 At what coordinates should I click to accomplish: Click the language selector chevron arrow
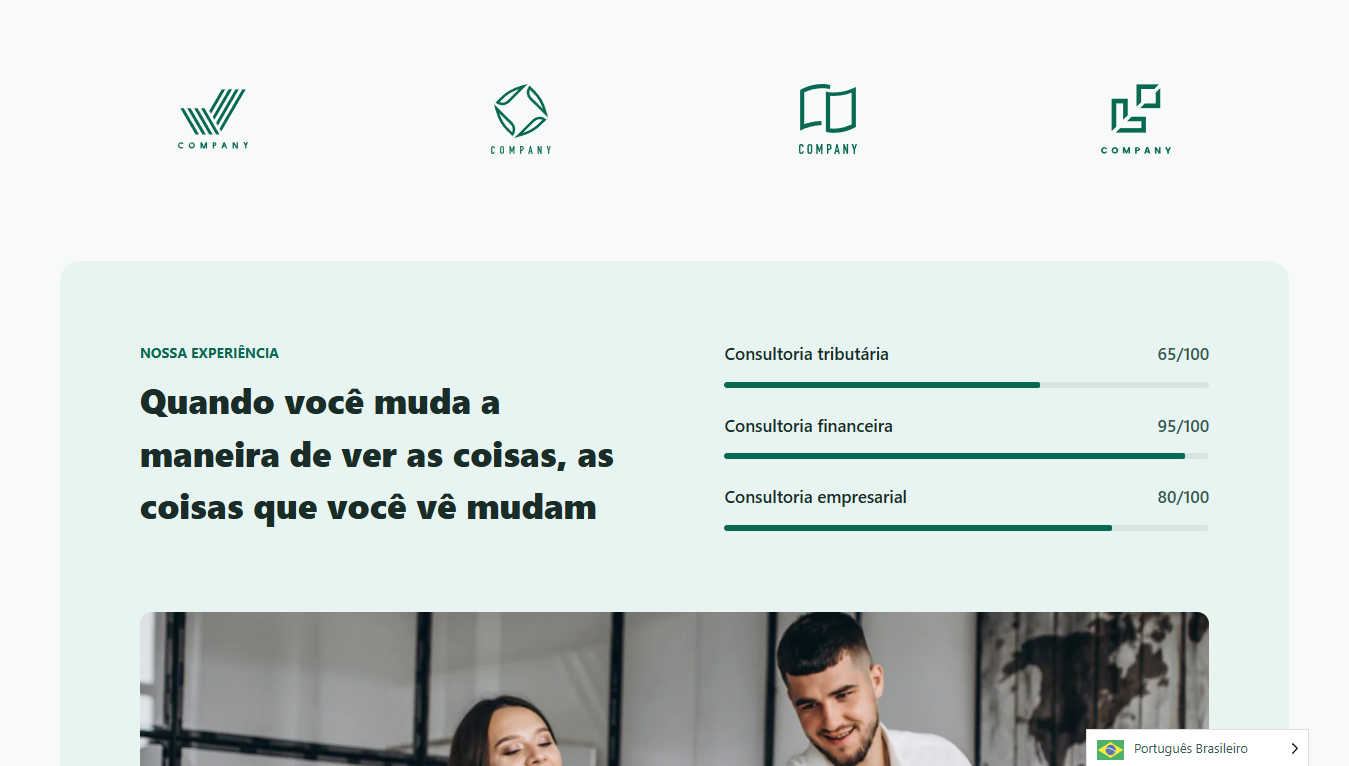click(x=1294, y=749)
